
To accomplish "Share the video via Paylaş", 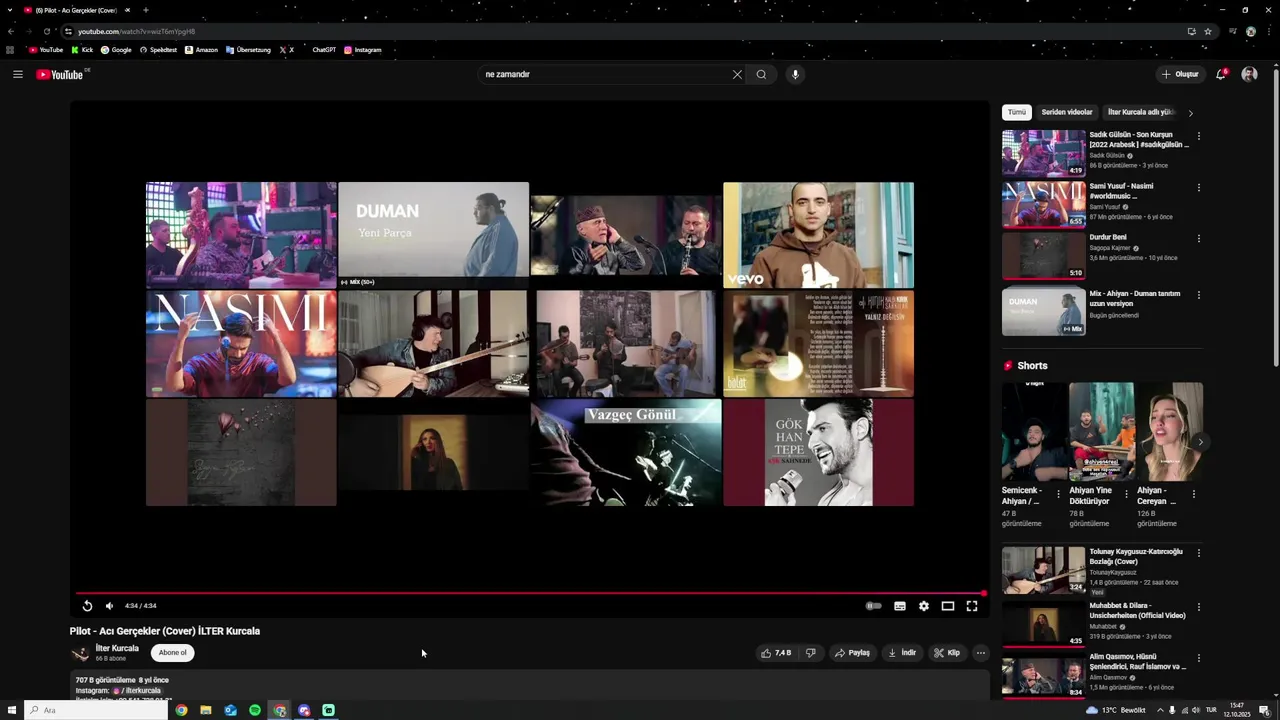I will click(853, 653).
